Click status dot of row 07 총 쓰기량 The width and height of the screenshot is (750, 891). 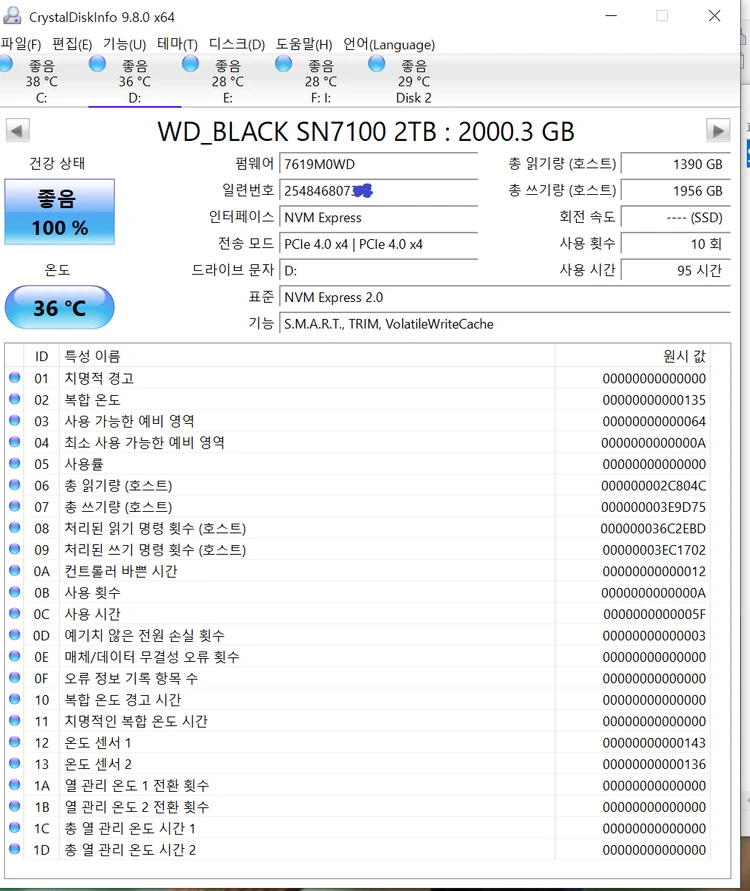pos(15,506)
